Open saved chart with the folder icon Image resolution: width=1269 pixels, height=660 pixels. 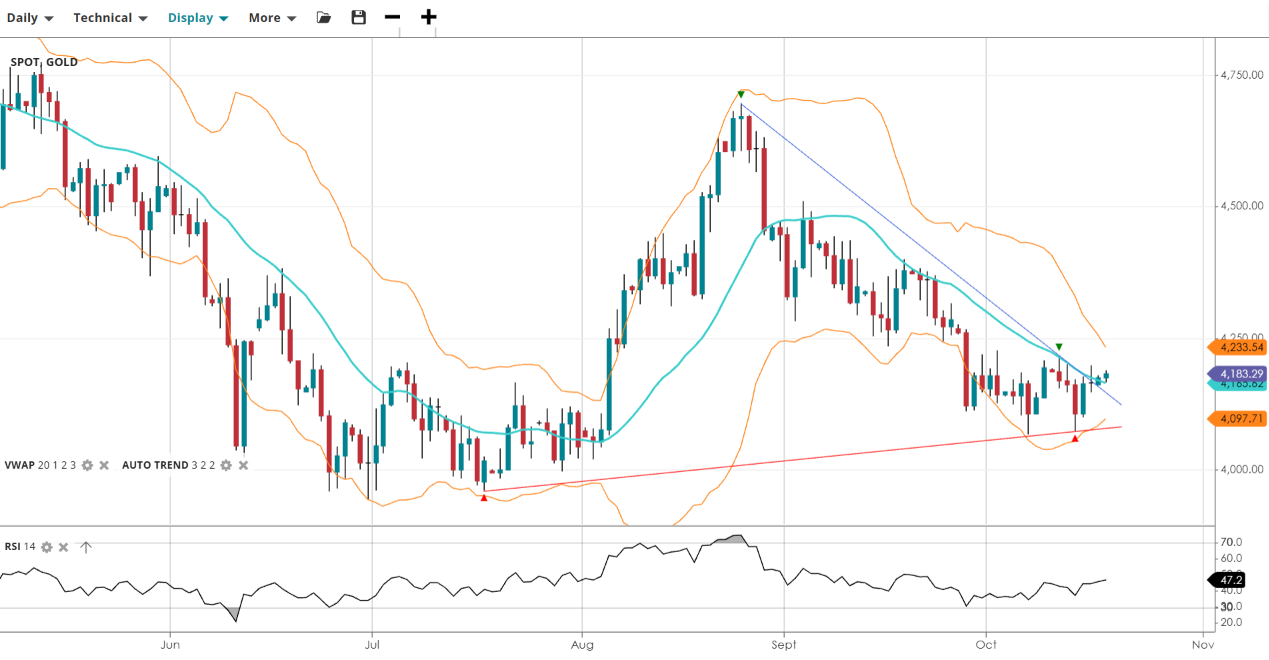(323, 17)
